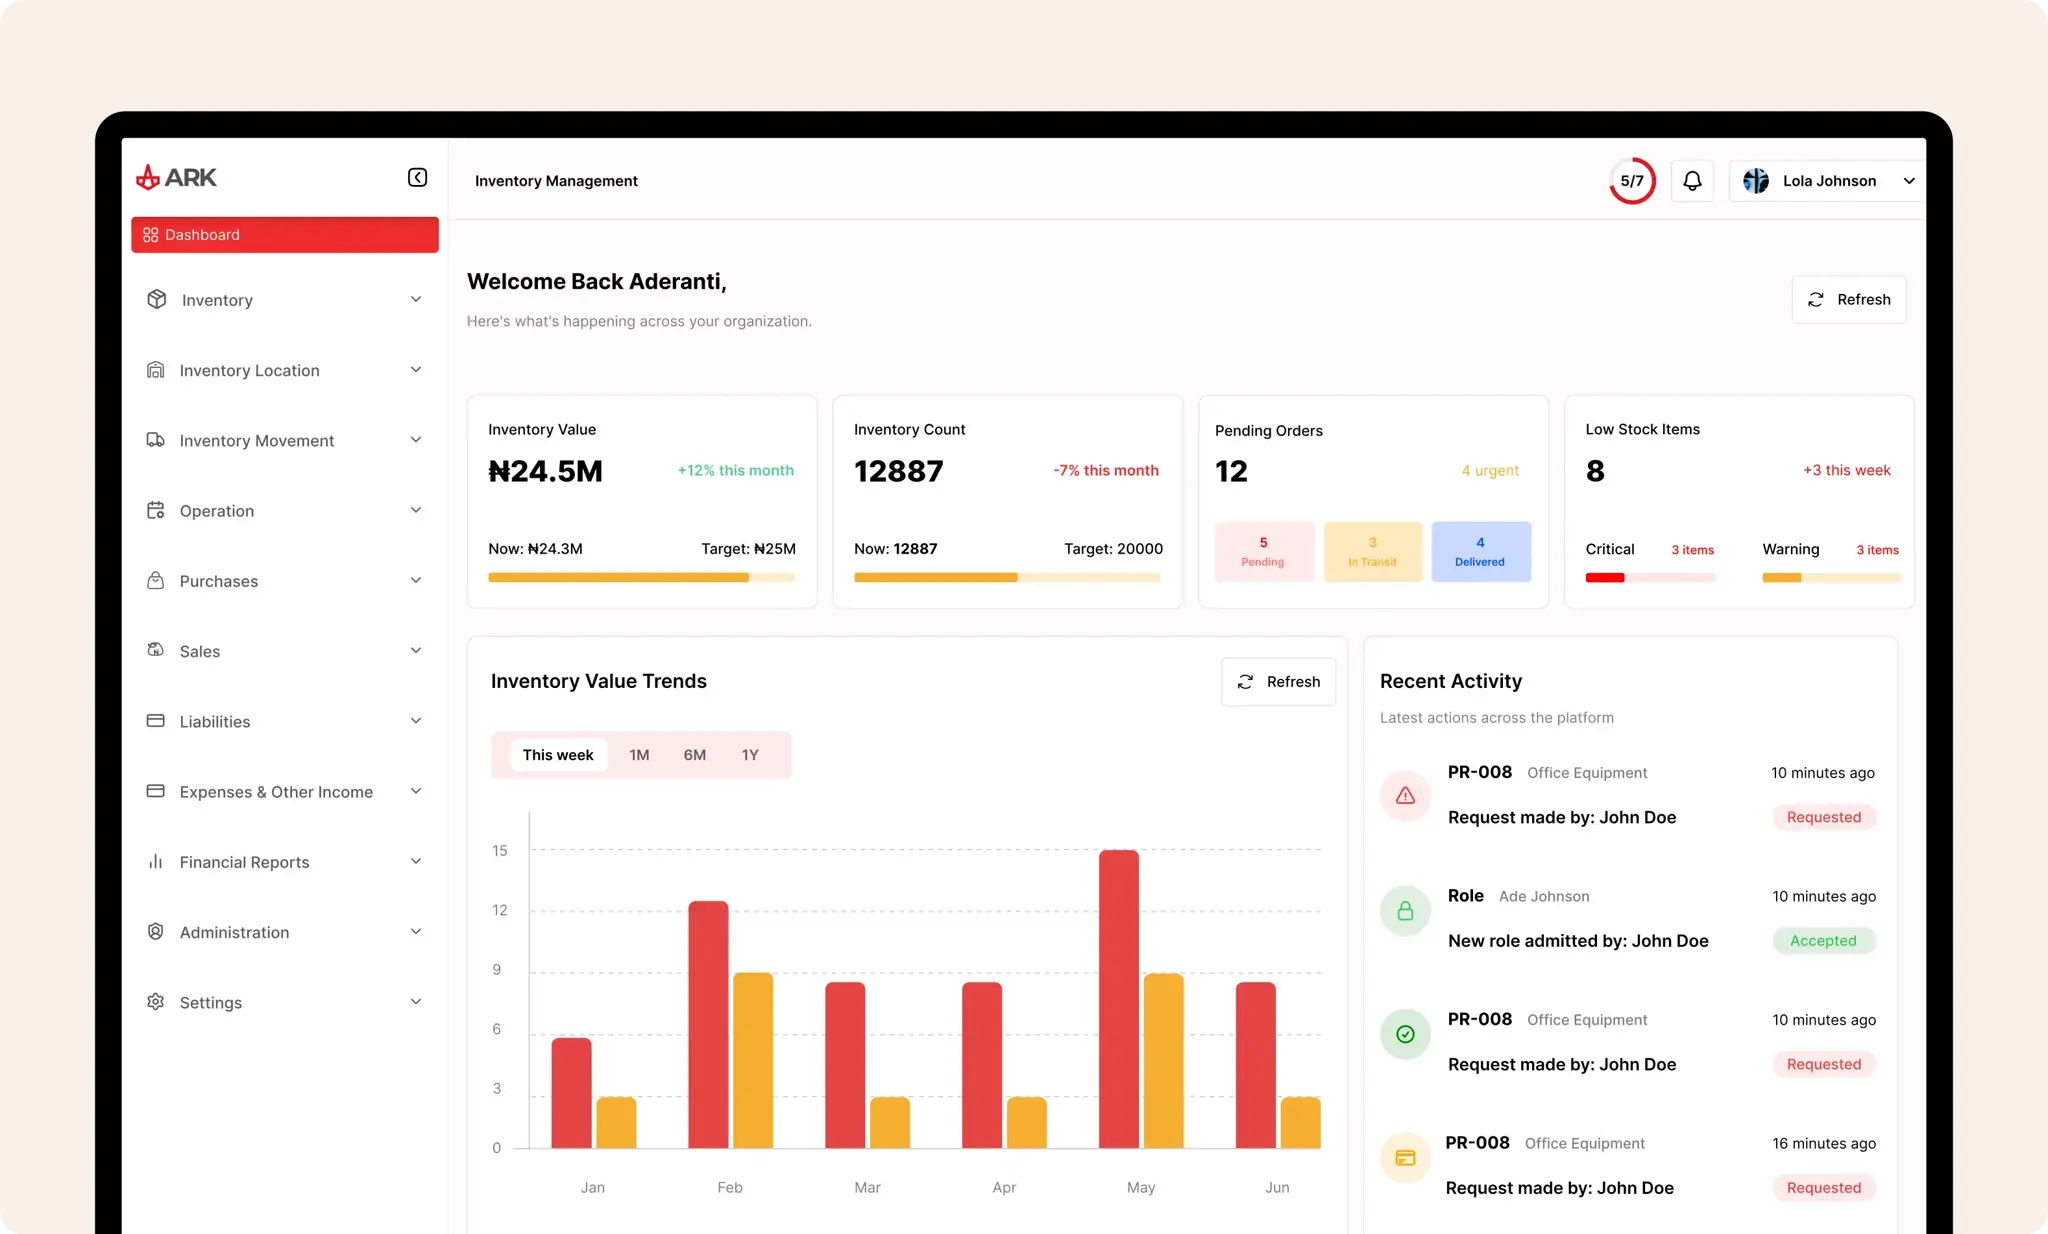Viewport: 2048px width, 1234px height.
Task: Open the Dashboard menu item
Action: 285,235
